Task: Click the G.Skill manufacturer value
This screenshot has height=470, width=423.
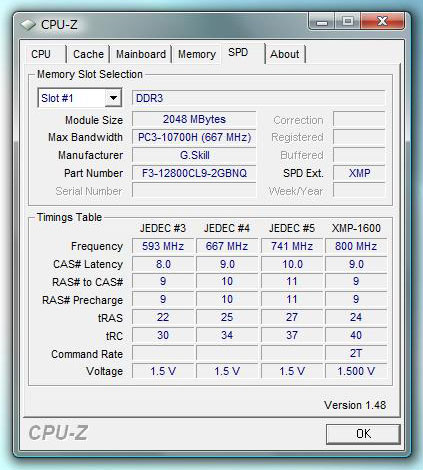Action: coord(194,155)
